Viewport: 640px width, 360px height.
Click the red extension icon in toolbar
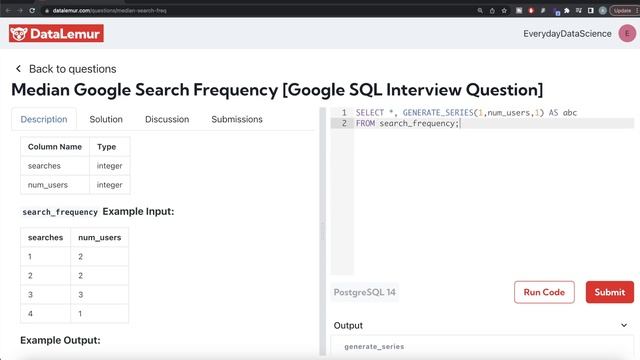[x=531, y=11]
